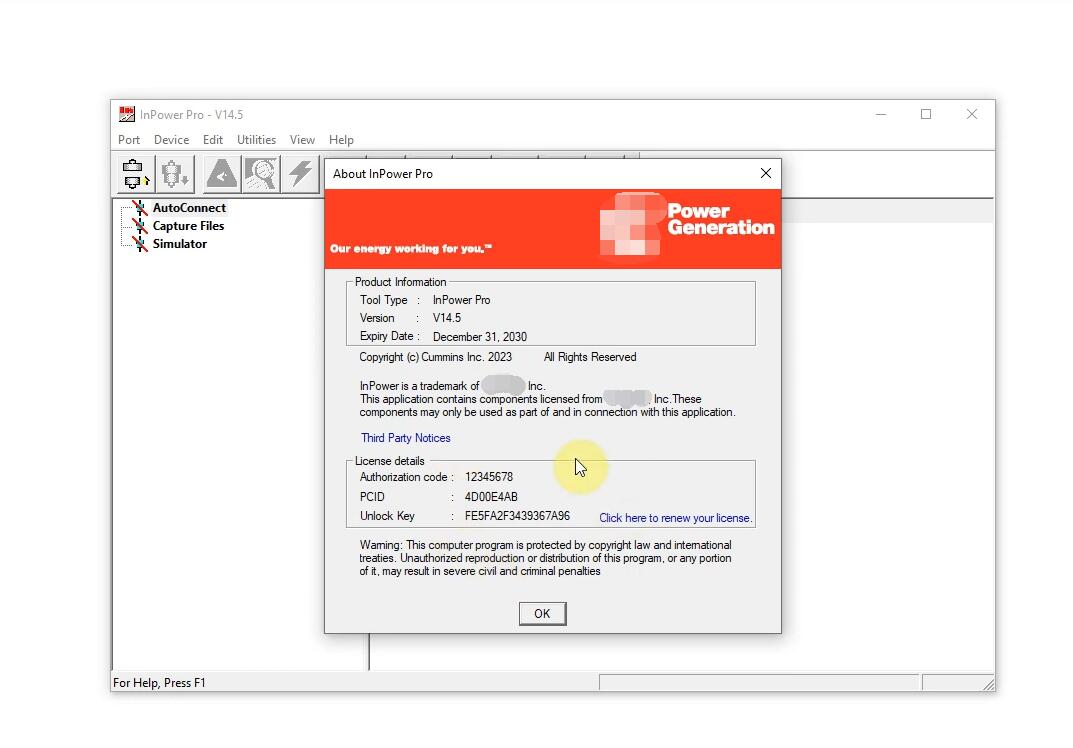This screenshot has width=1073, height=748.
Task: Click the magnifying glass toolbar icon
Action: pyautogui.click(x=261, y=174)
